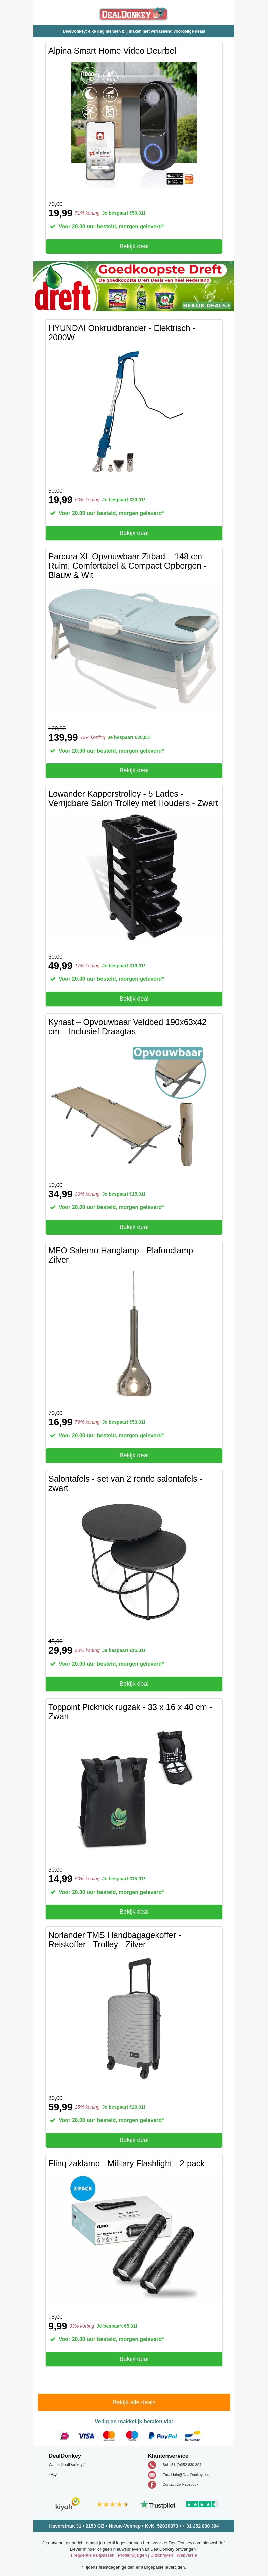The image size is (268, 2576).
Task: Click the Mastercard payment logo
Action: point(109,2435)
